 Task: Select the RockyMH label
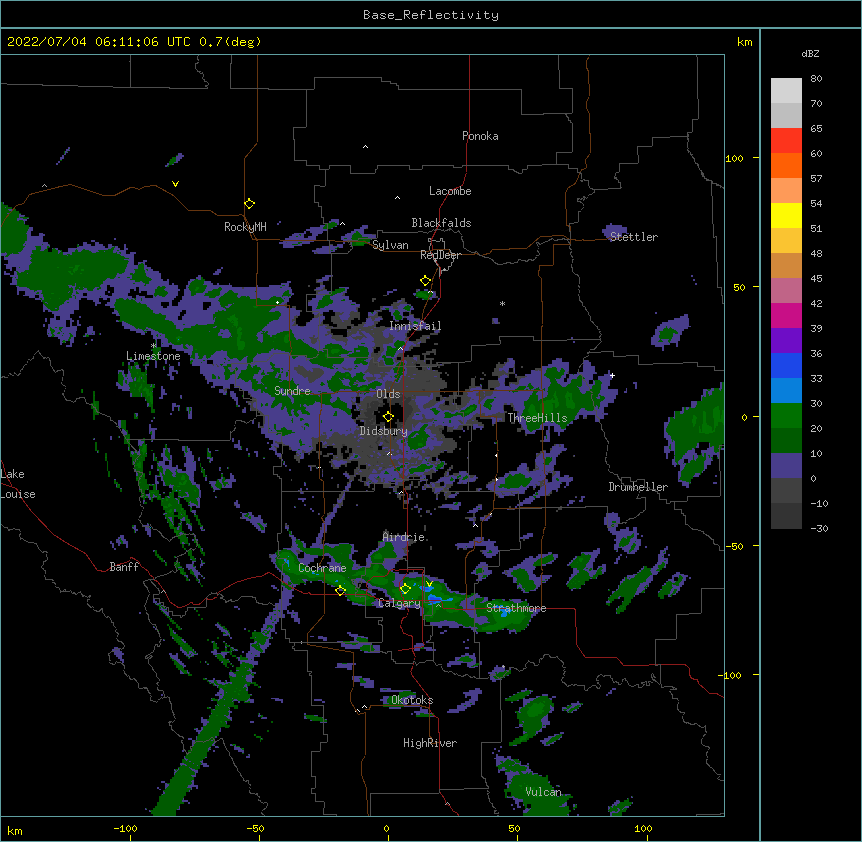click(x=245, y=227)
